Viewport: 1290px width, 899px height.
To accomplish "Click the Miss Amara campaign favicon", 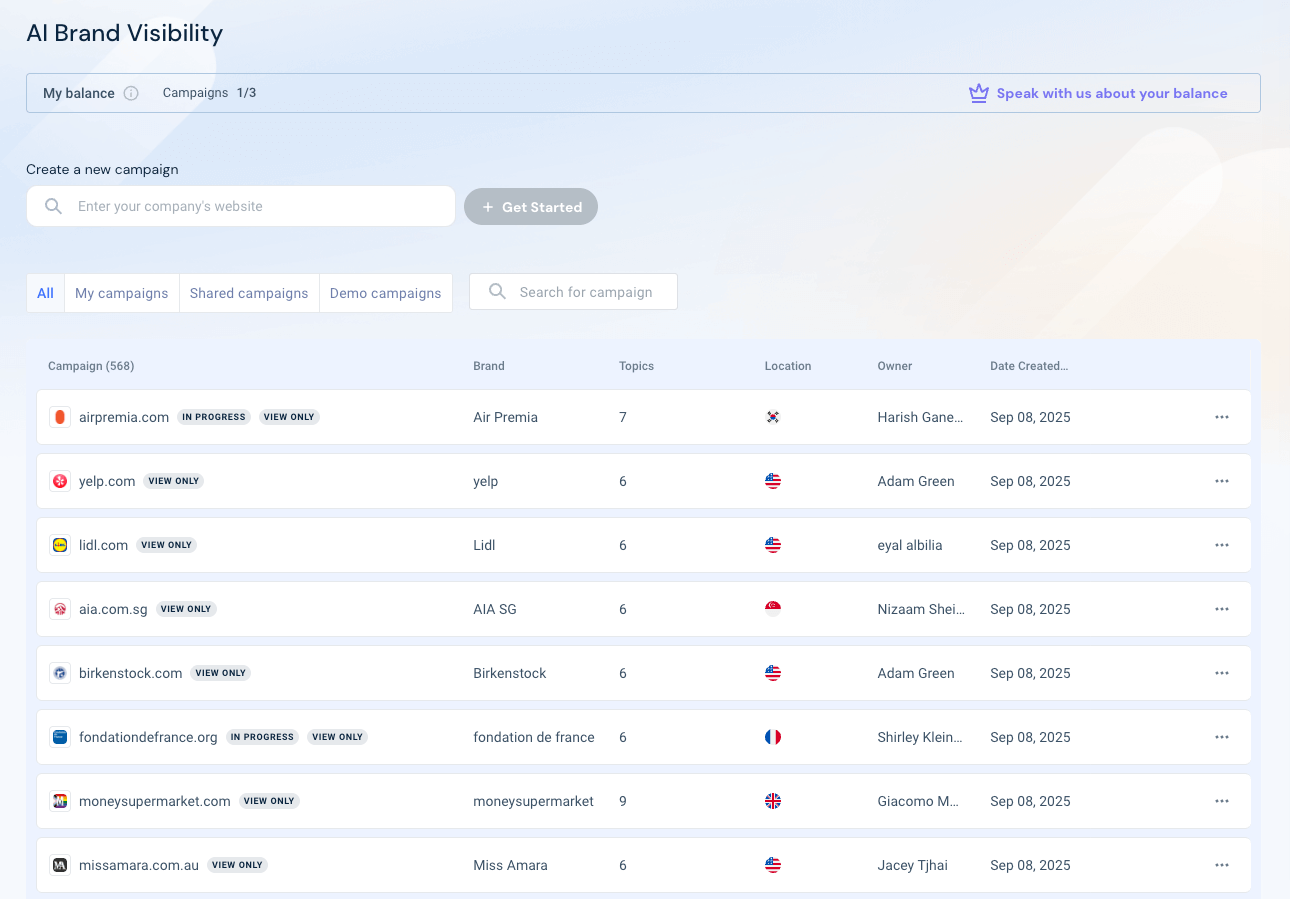I will coord(60,864).
